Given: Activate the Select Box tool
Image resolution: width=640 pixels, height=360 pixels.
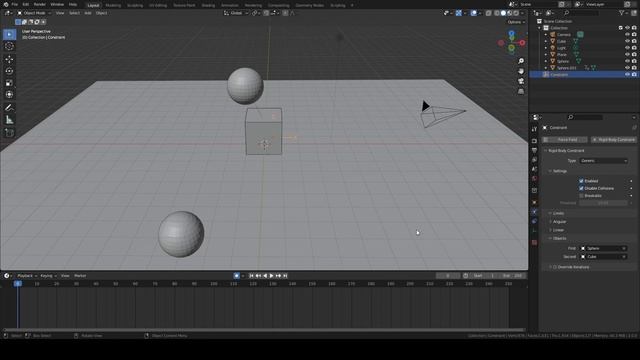Looking at the screenshot, I should [x=9, y=34].
